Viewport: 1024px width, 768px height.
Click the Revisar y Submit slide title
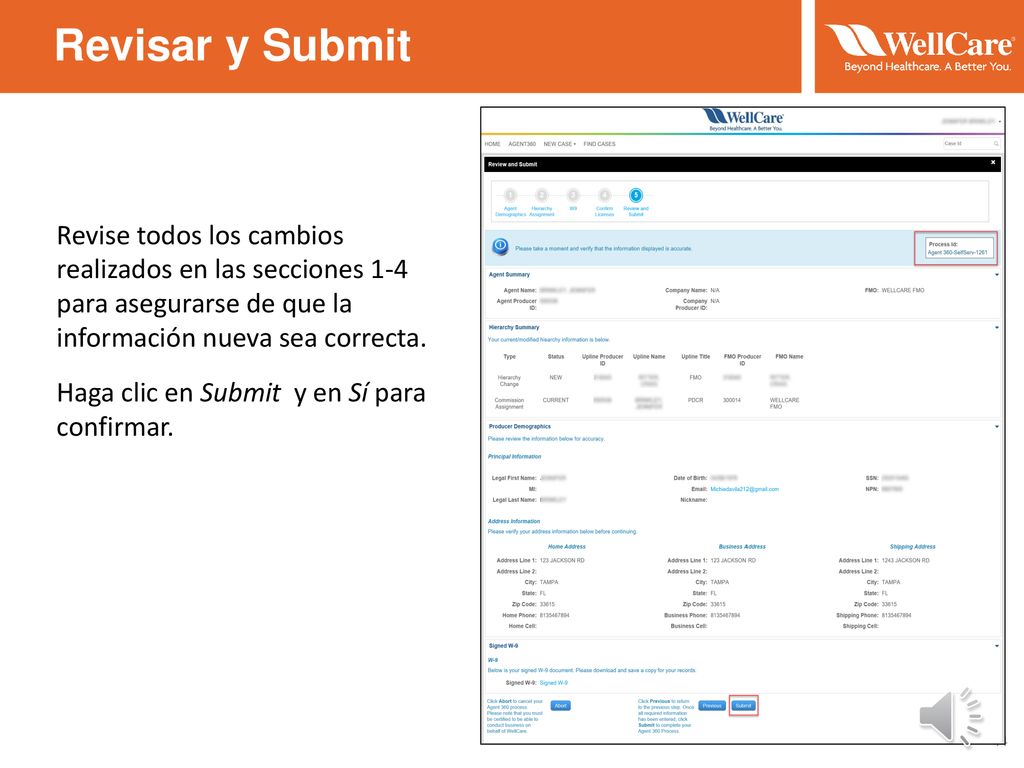click(232, 47)
